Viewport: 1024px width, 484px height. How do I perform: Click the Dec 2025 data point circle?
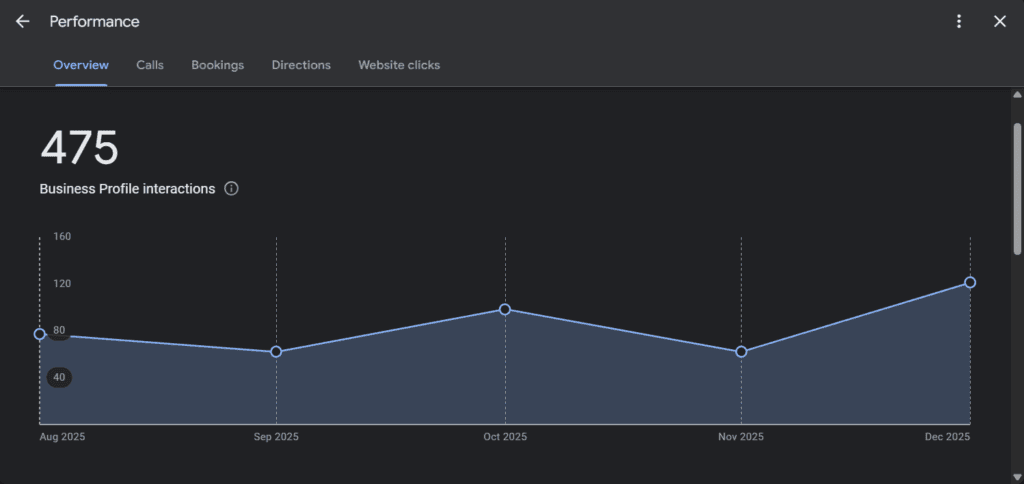tap(970, 283)
